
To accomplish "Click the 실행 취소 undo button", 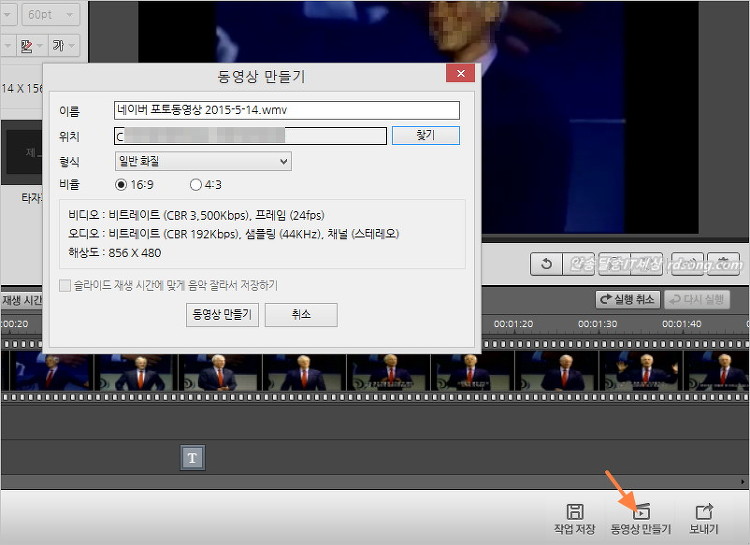I will pos(628,300).
